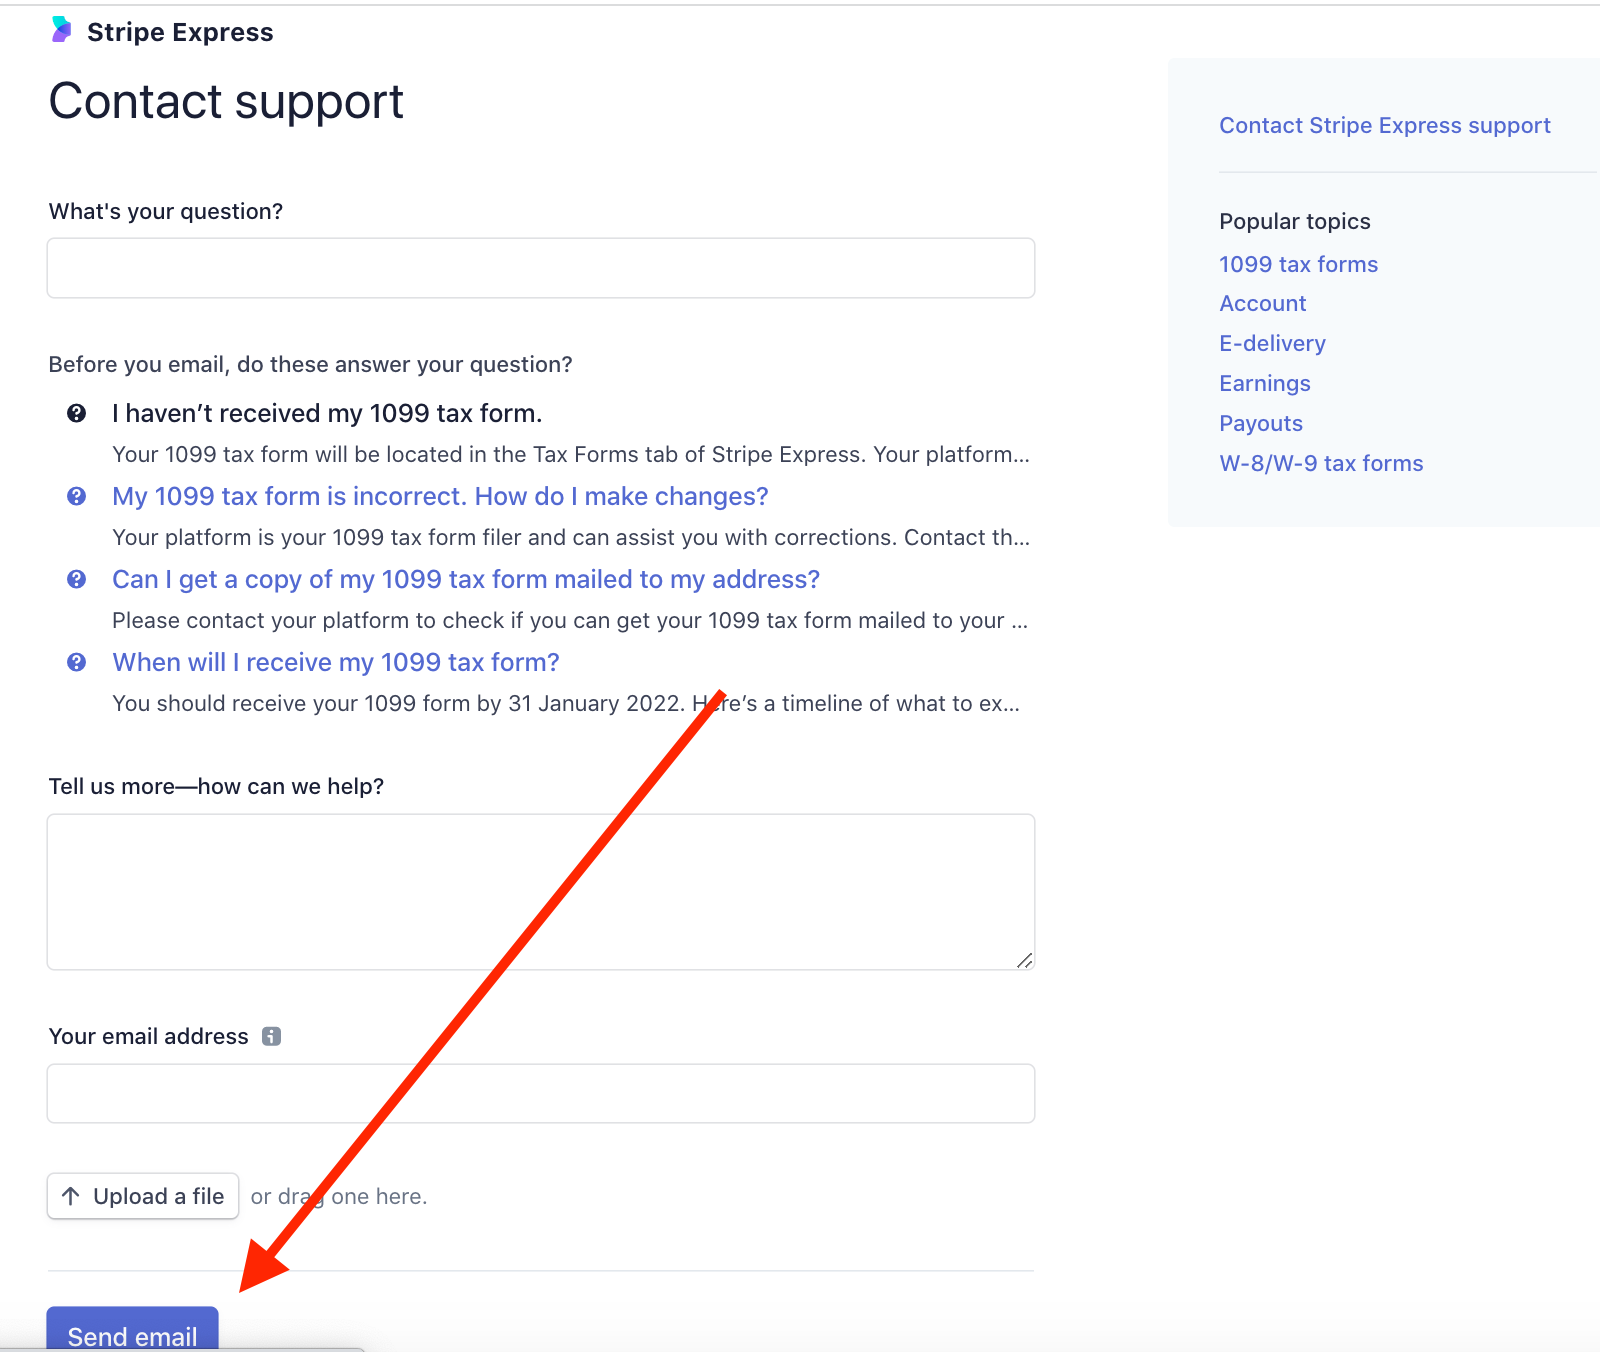
Task: Click the 'What's your question?' label
Action: 166,211
